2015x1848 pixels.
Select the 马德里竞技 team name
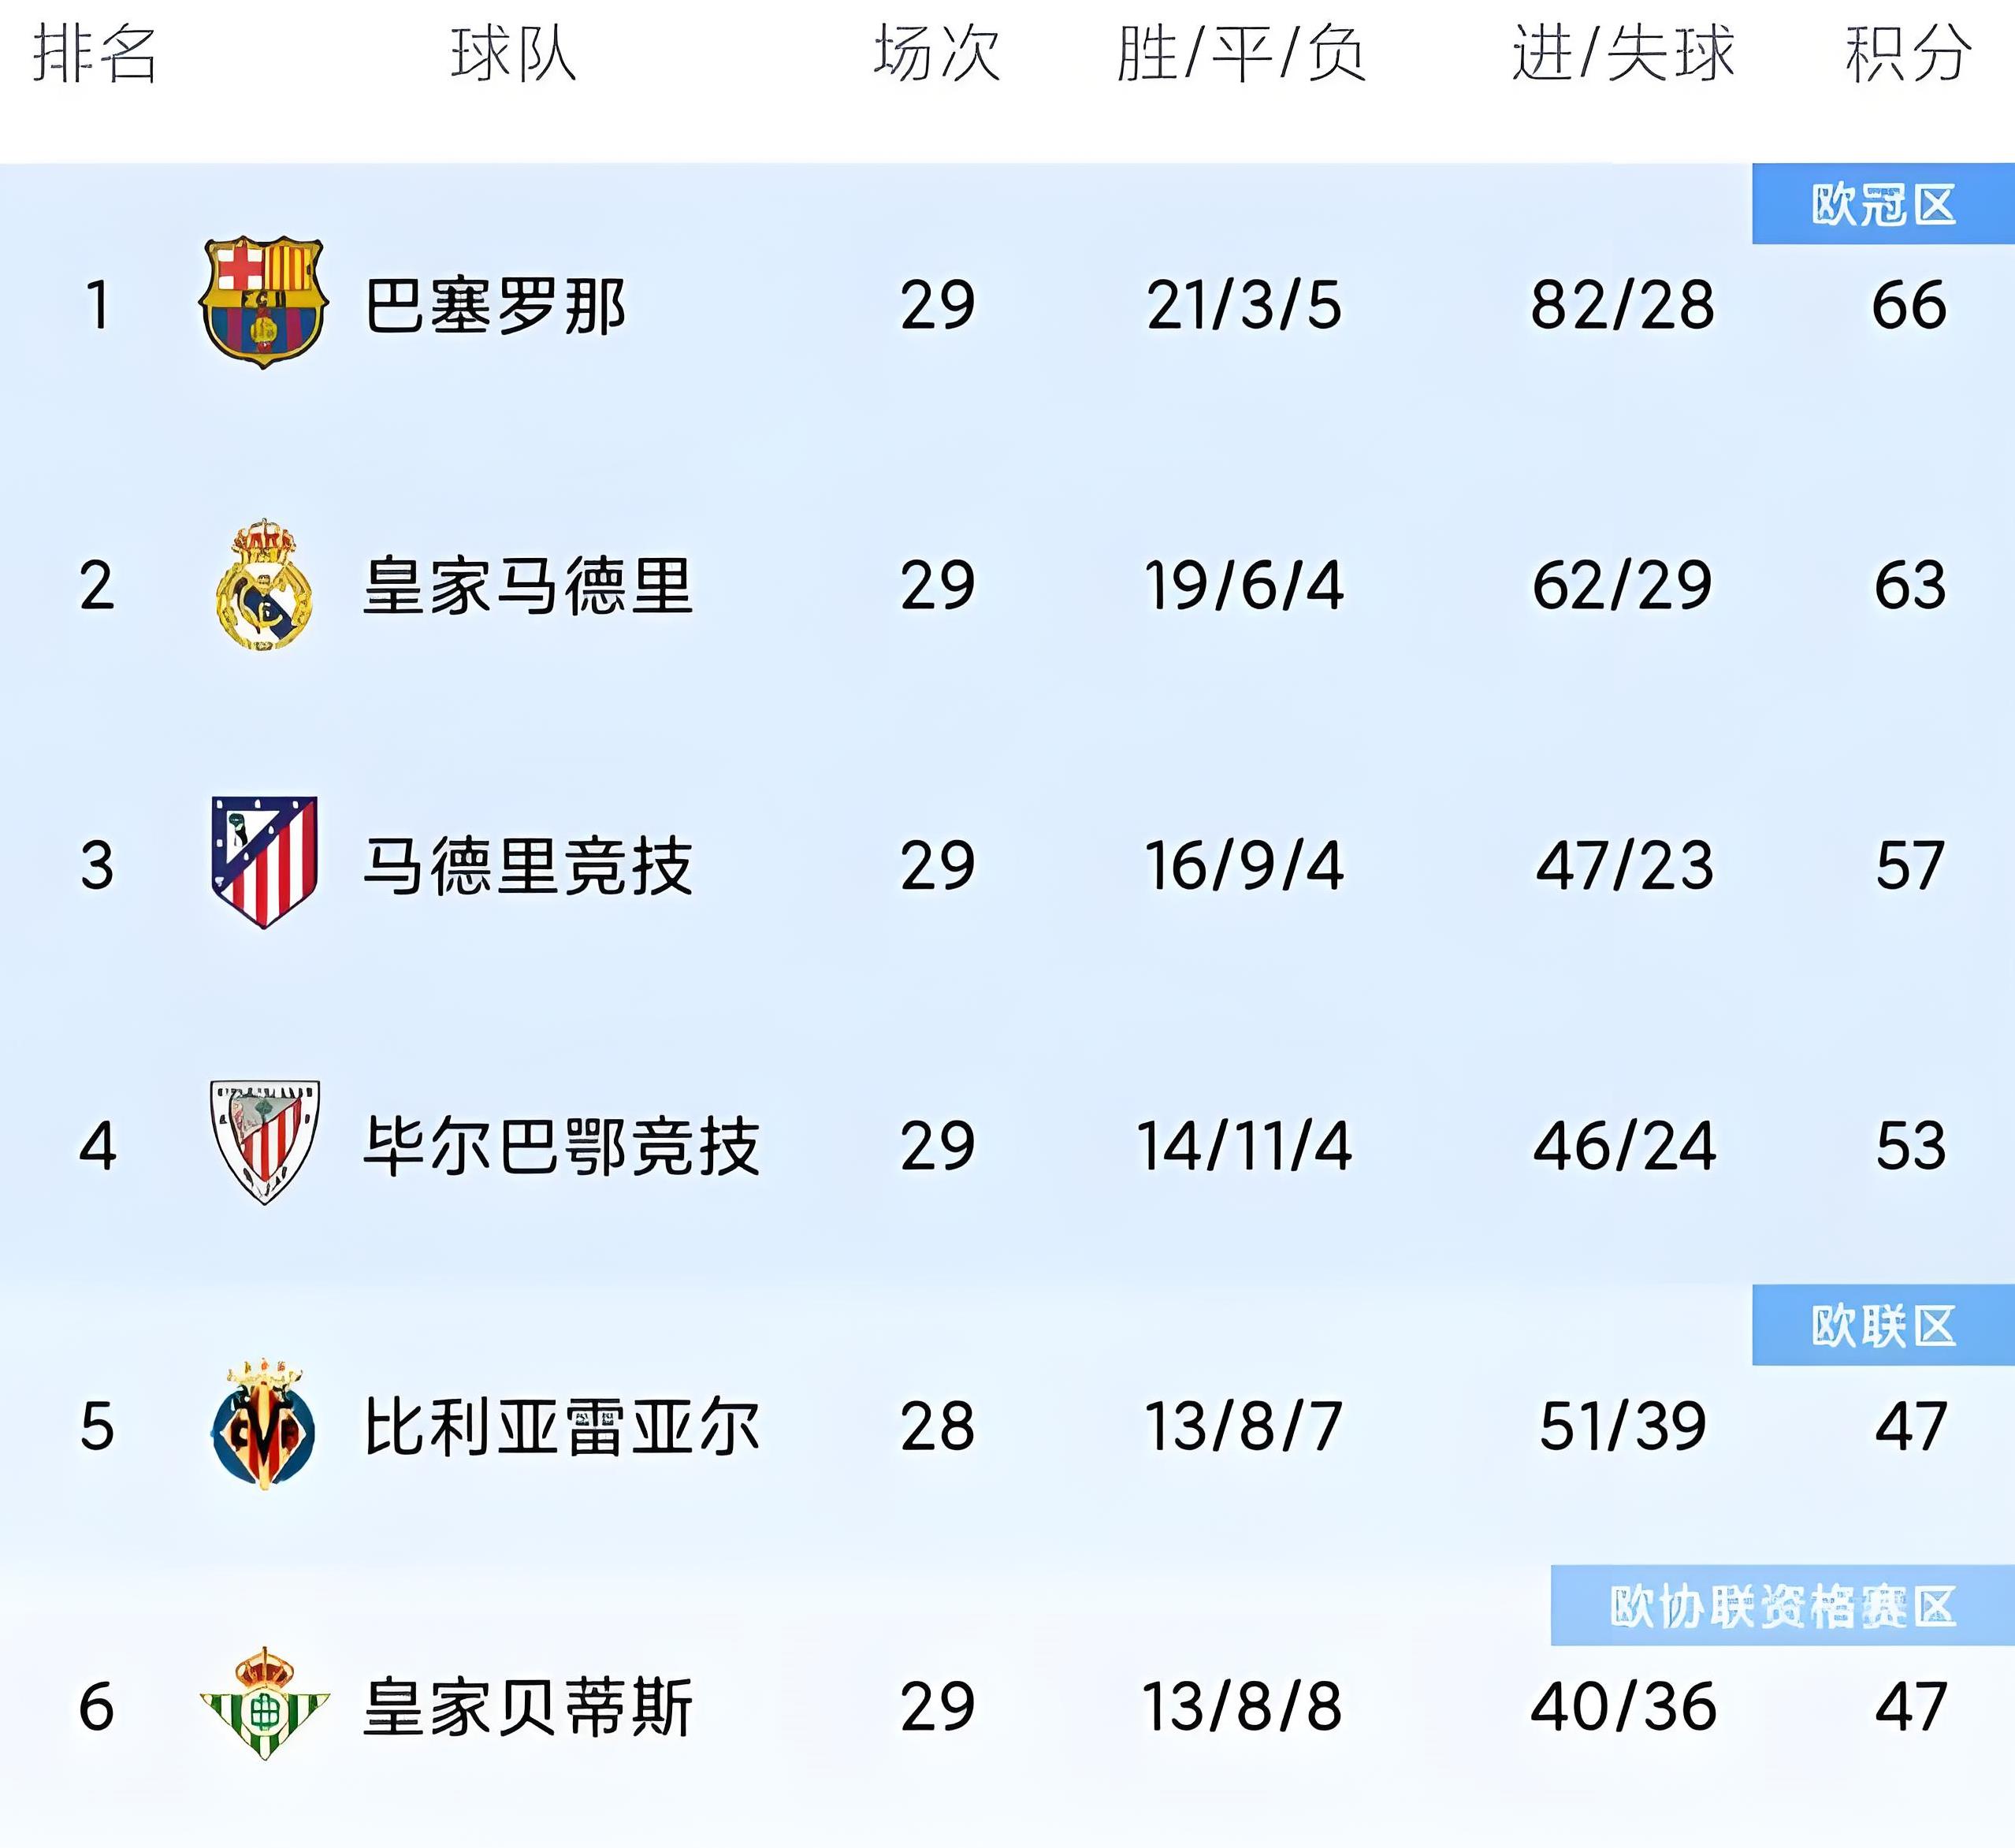tap(527, 866)
